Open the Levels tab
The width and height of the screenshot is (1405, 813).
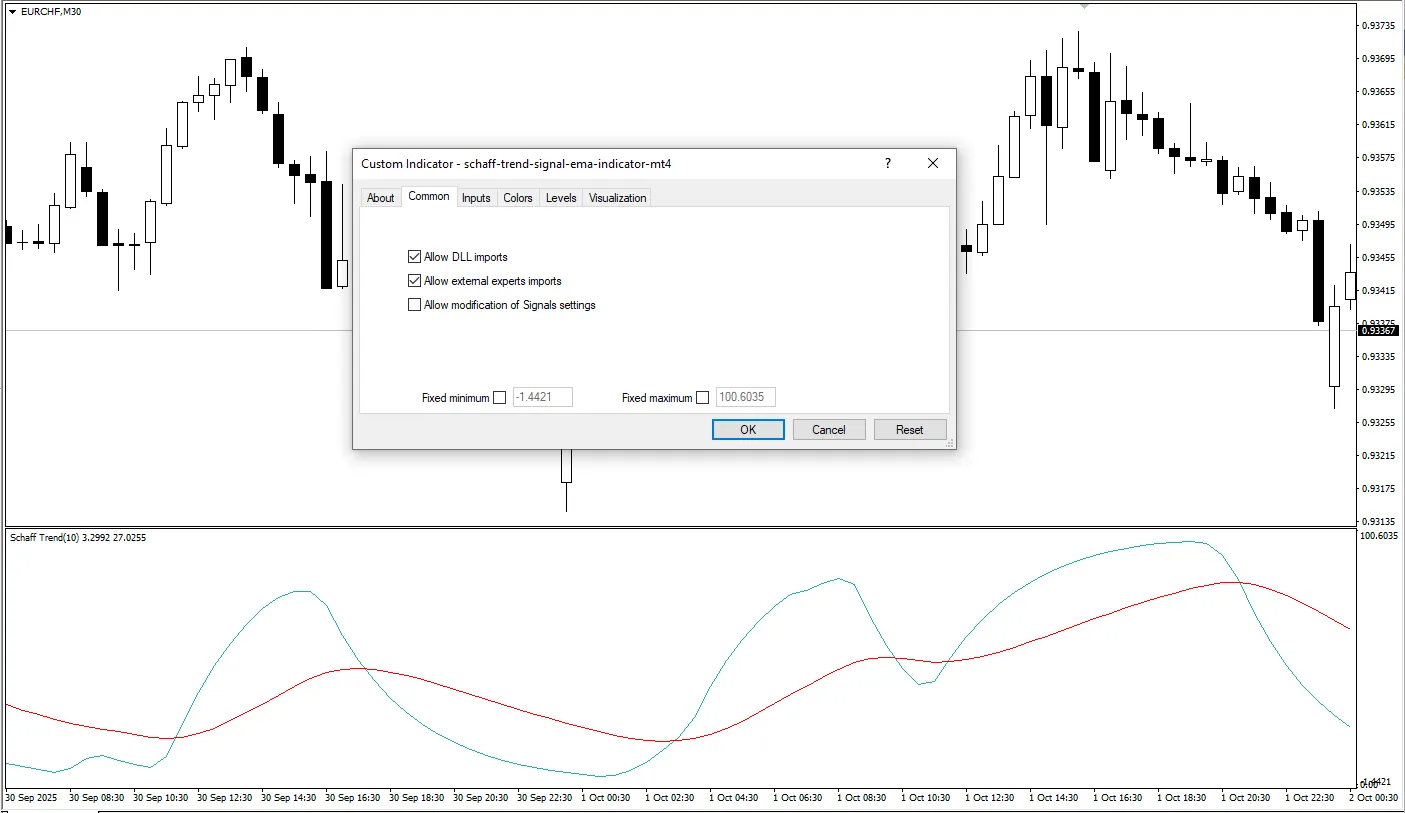(x=561, y=197)
